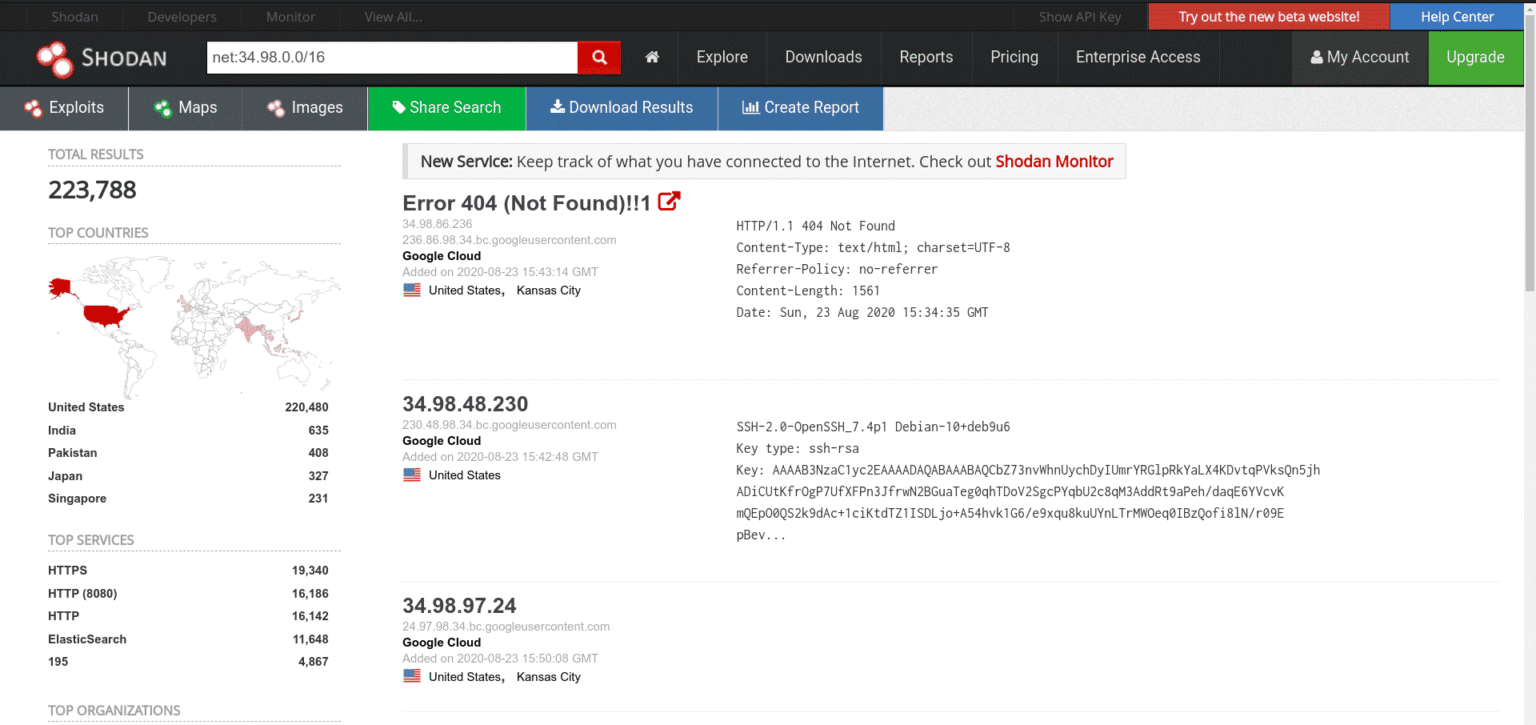1536x725 pixels.
Task: Click the Shodan Monitor link in the notice
Action: [x=1053, y=160]
